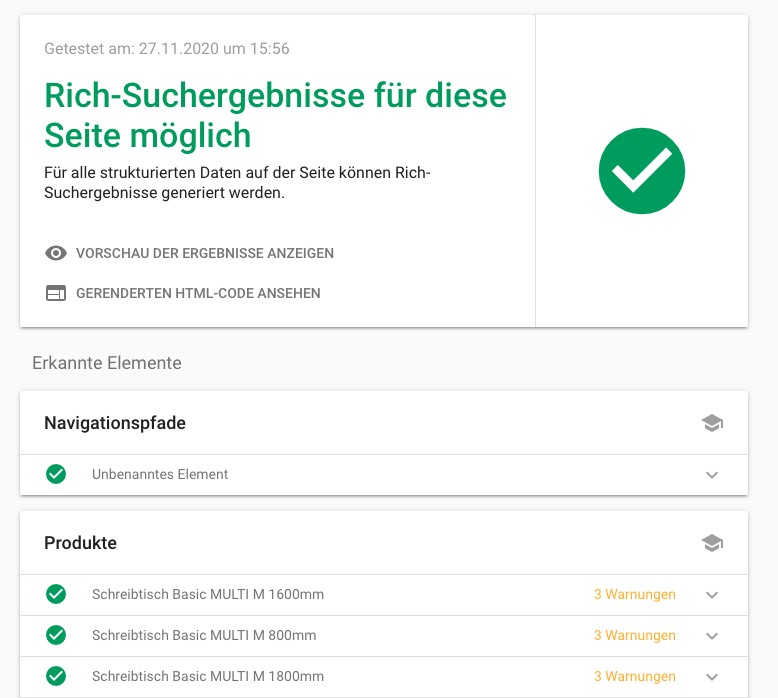Click VORSCHAU DER ERGEBNISSE ANZEIGEN
778x698 pixels.
(205, 253)
